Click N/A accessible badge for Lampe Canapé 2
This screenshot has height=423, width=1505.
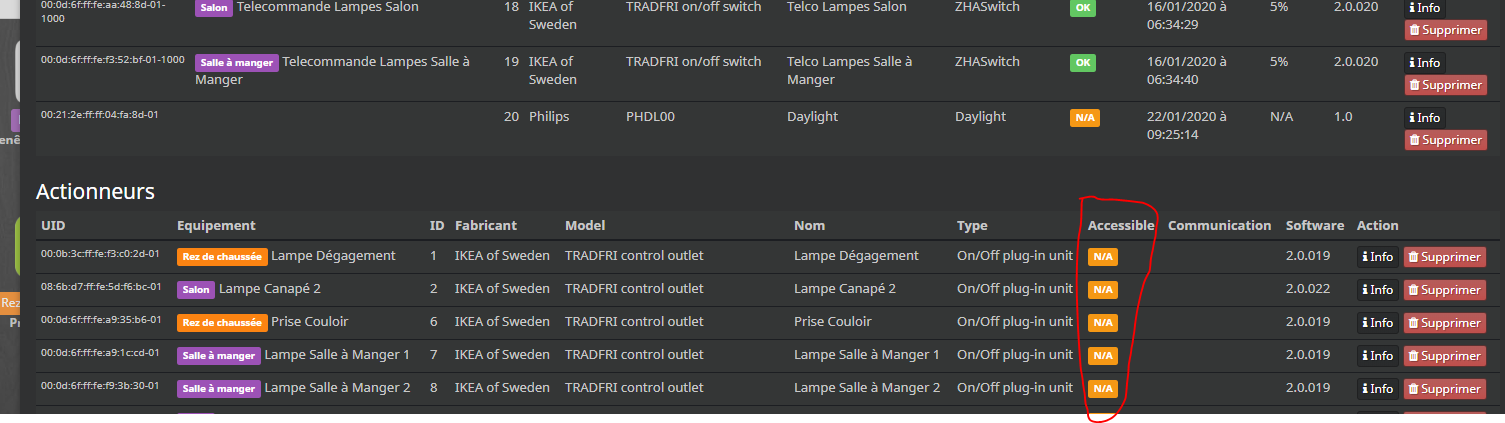click(1103, 290)
